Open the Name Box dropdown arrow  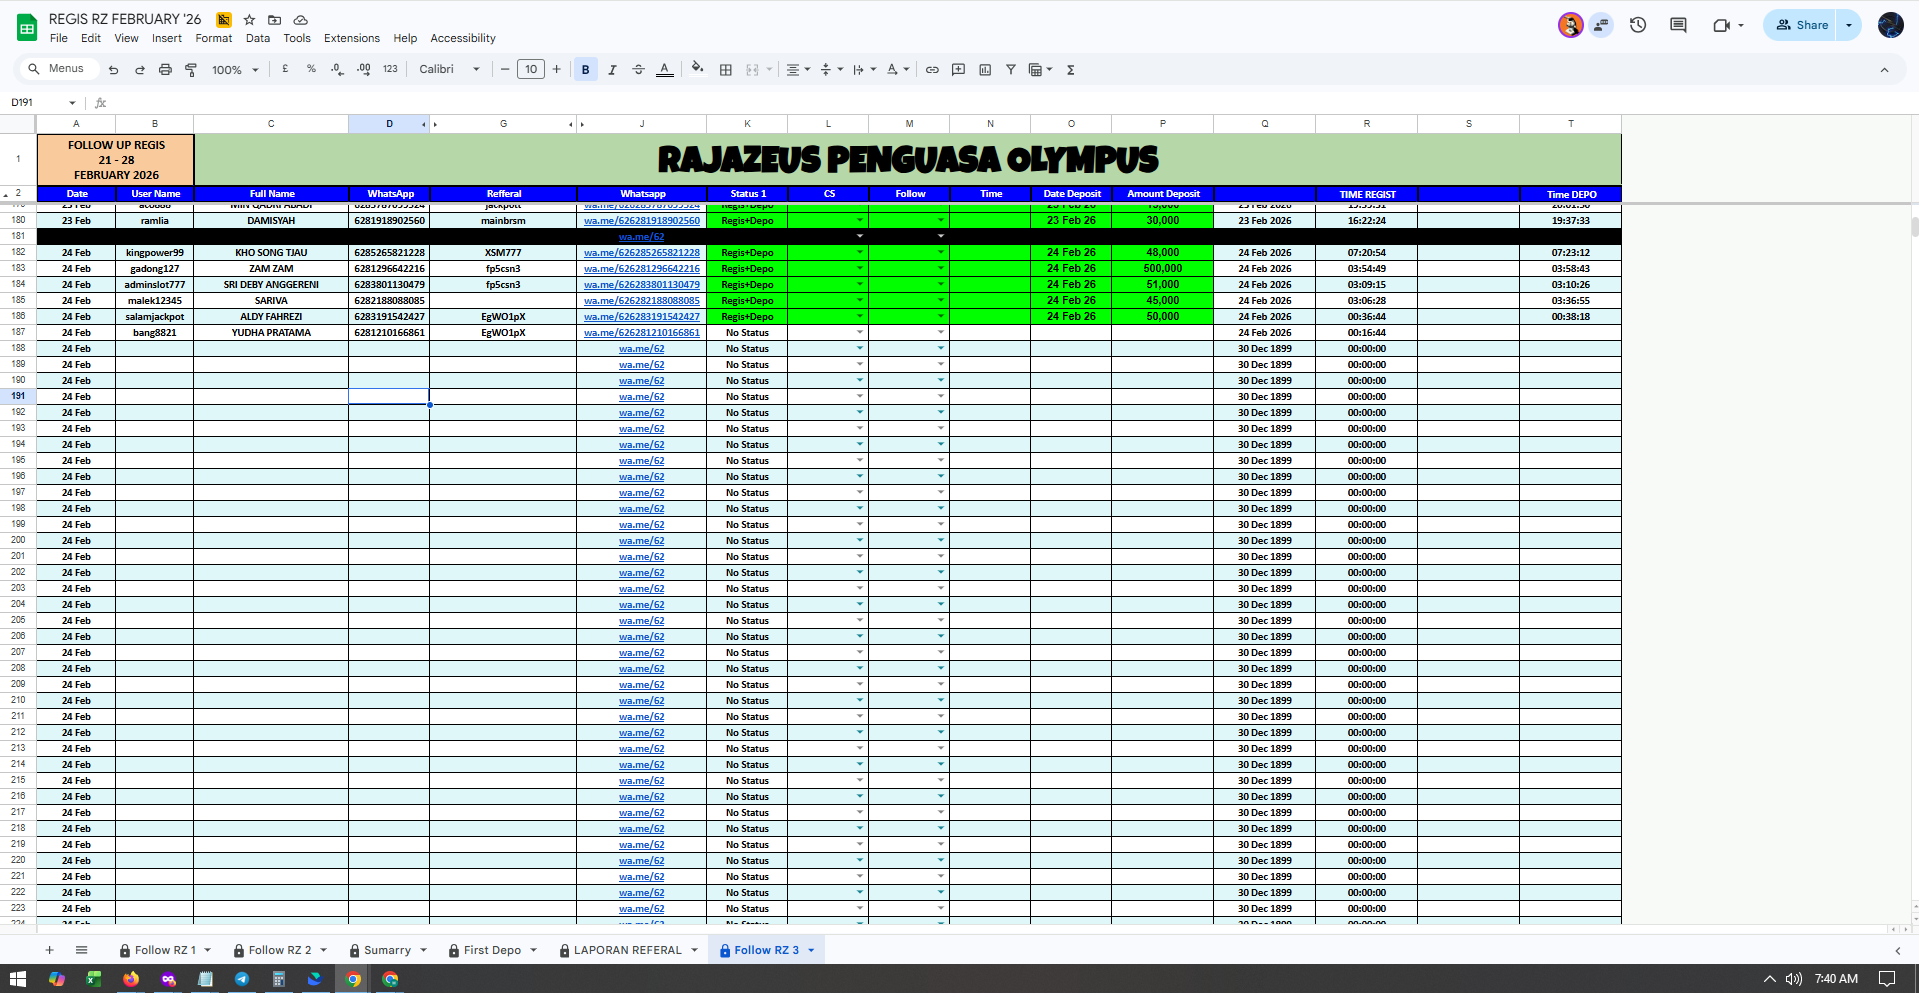(72, 103)
